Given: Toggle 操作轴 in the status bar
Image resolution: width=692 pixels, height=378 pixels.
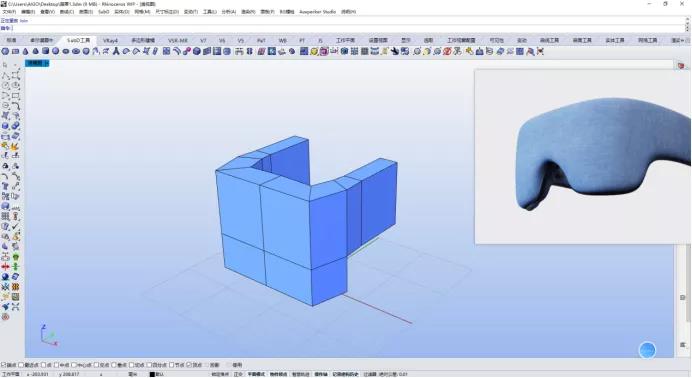Looking at the screenshot, I should tap(321, 374).
